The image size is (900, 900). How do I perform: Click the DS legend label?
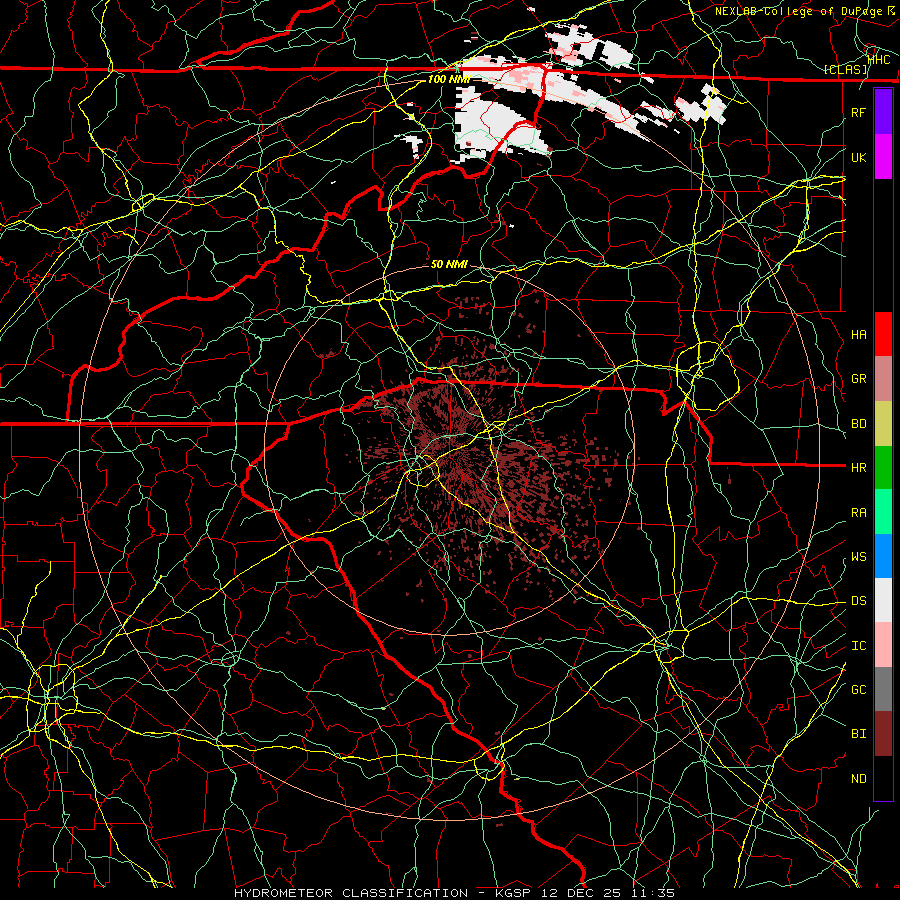tap(858, 601)
